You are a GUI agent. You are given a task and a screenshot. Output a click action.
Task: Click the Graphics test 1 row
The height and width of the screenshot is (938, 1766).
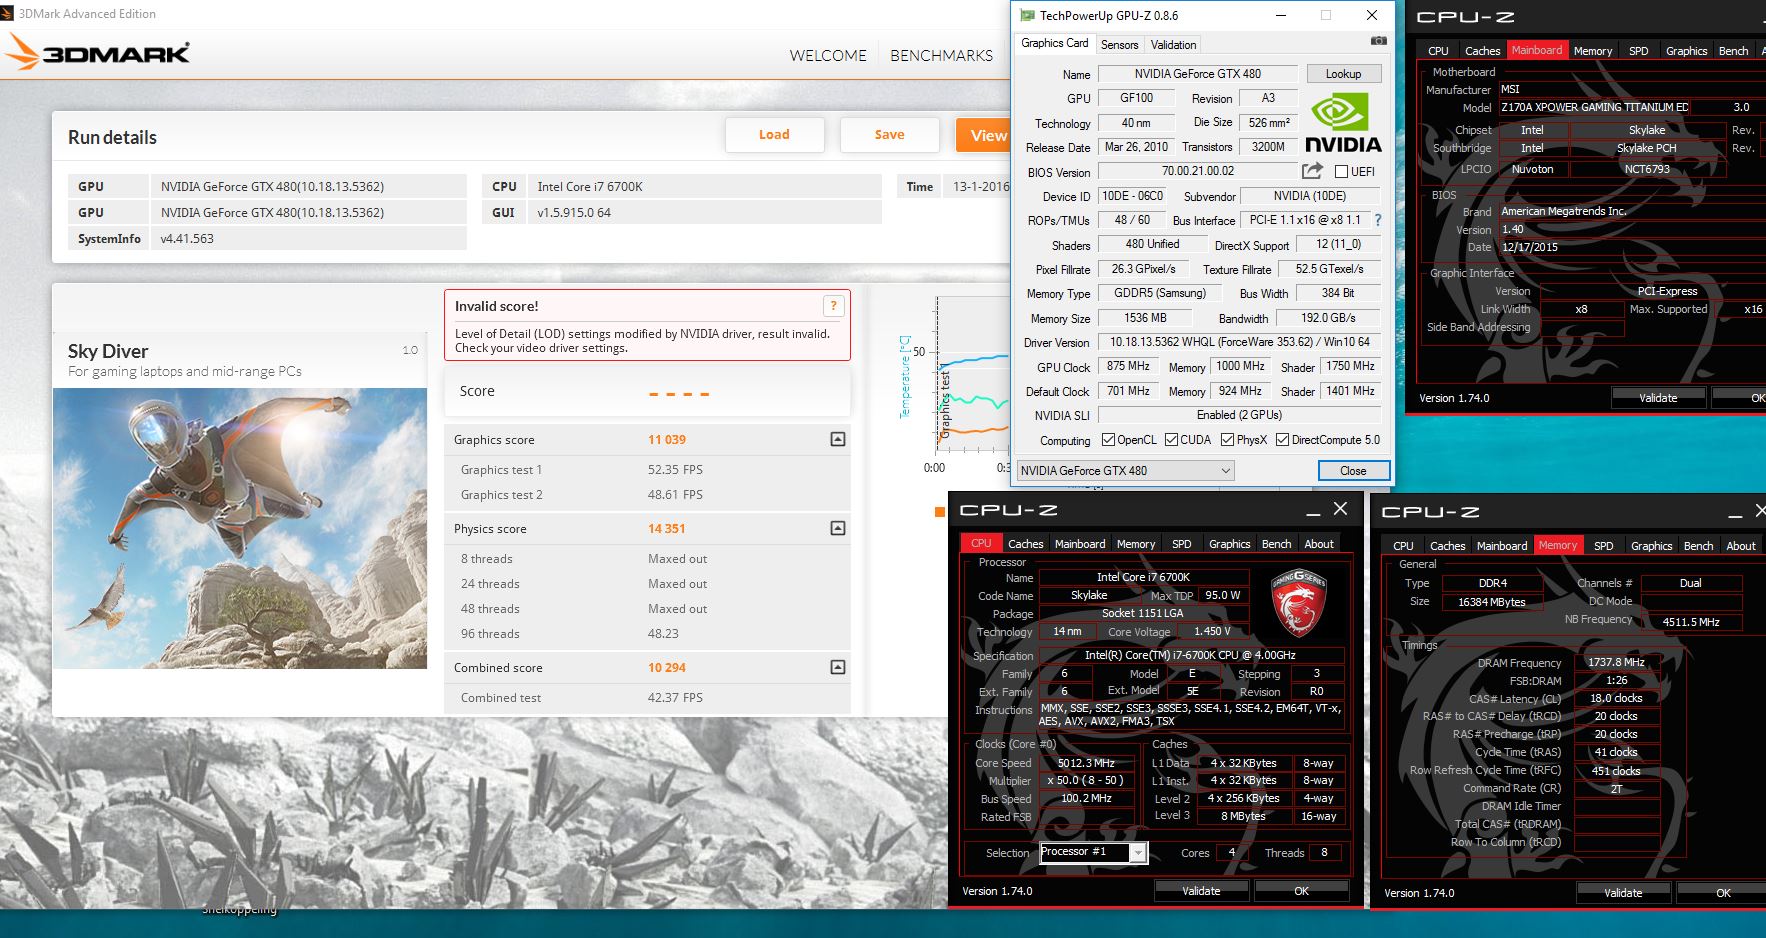647,470
